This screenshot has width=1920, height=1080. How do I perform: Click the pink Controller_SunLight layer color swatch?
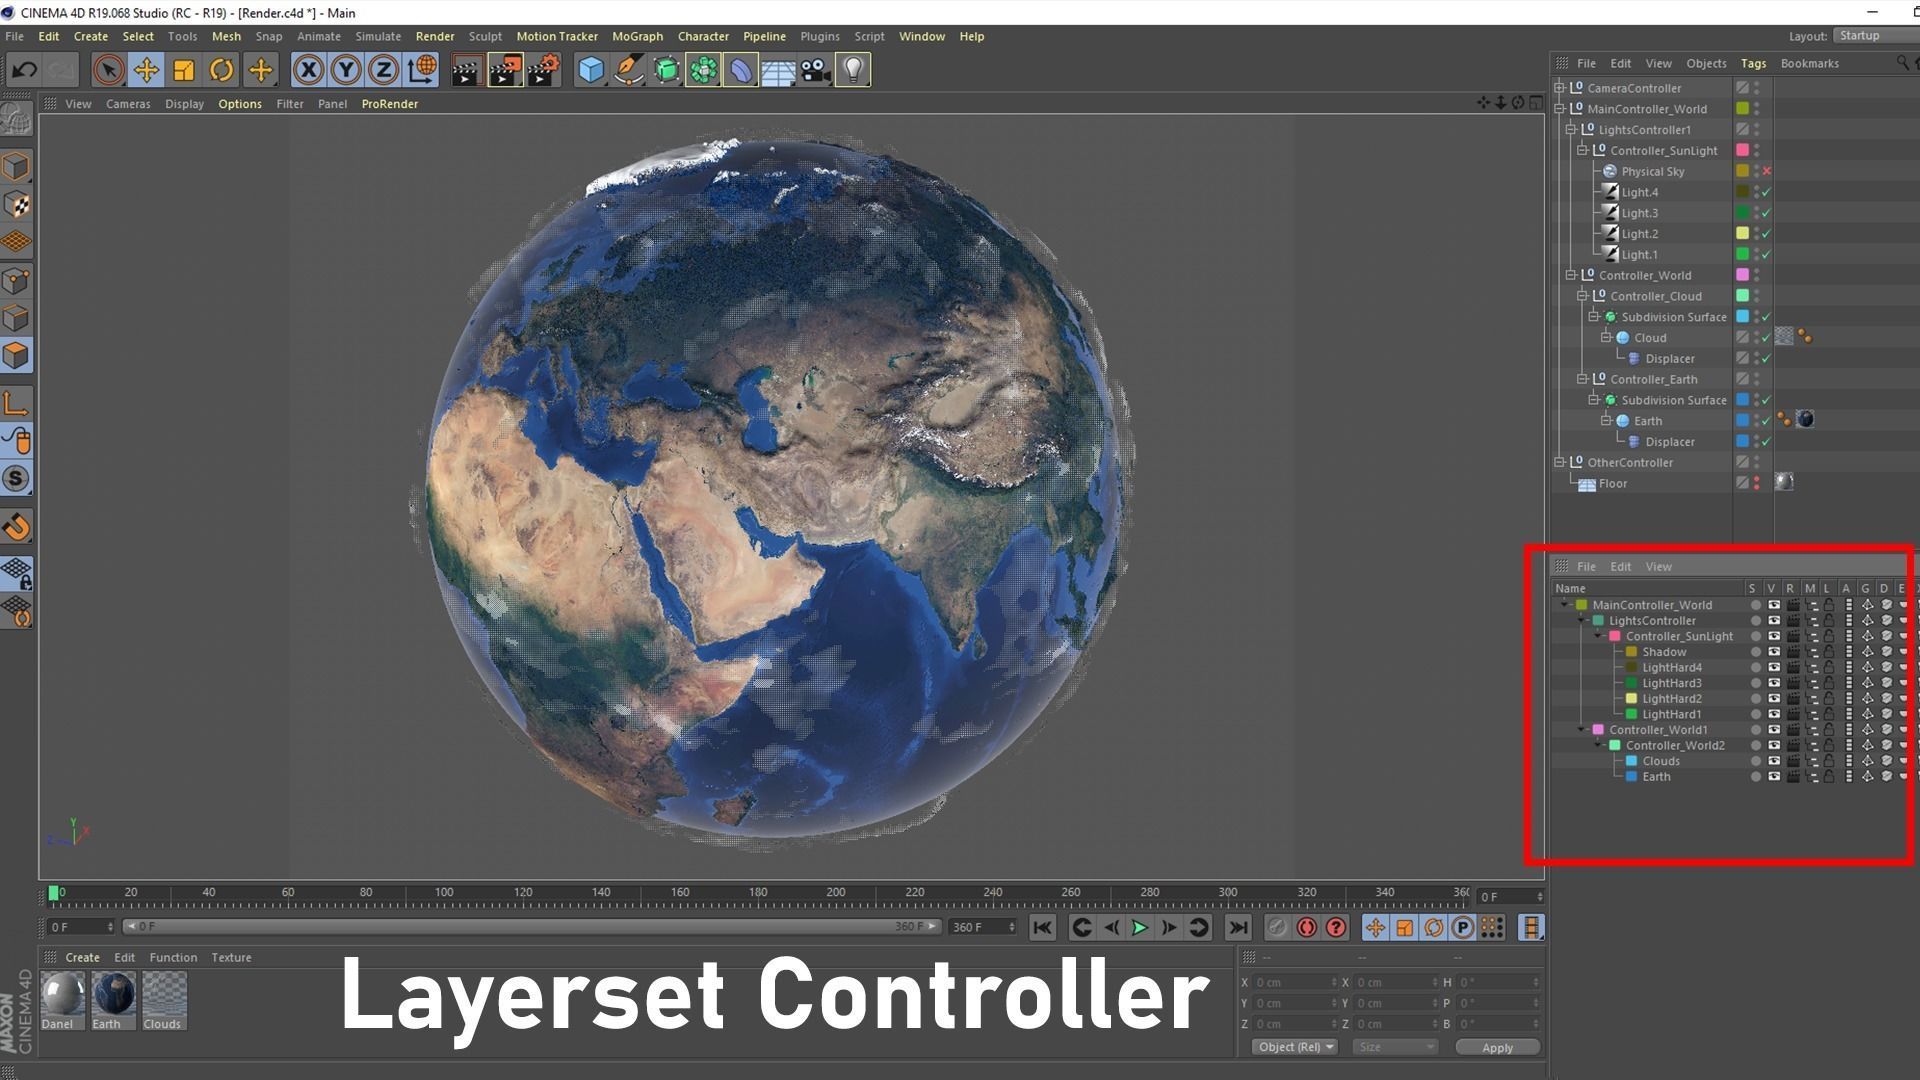click(1615, 636)
